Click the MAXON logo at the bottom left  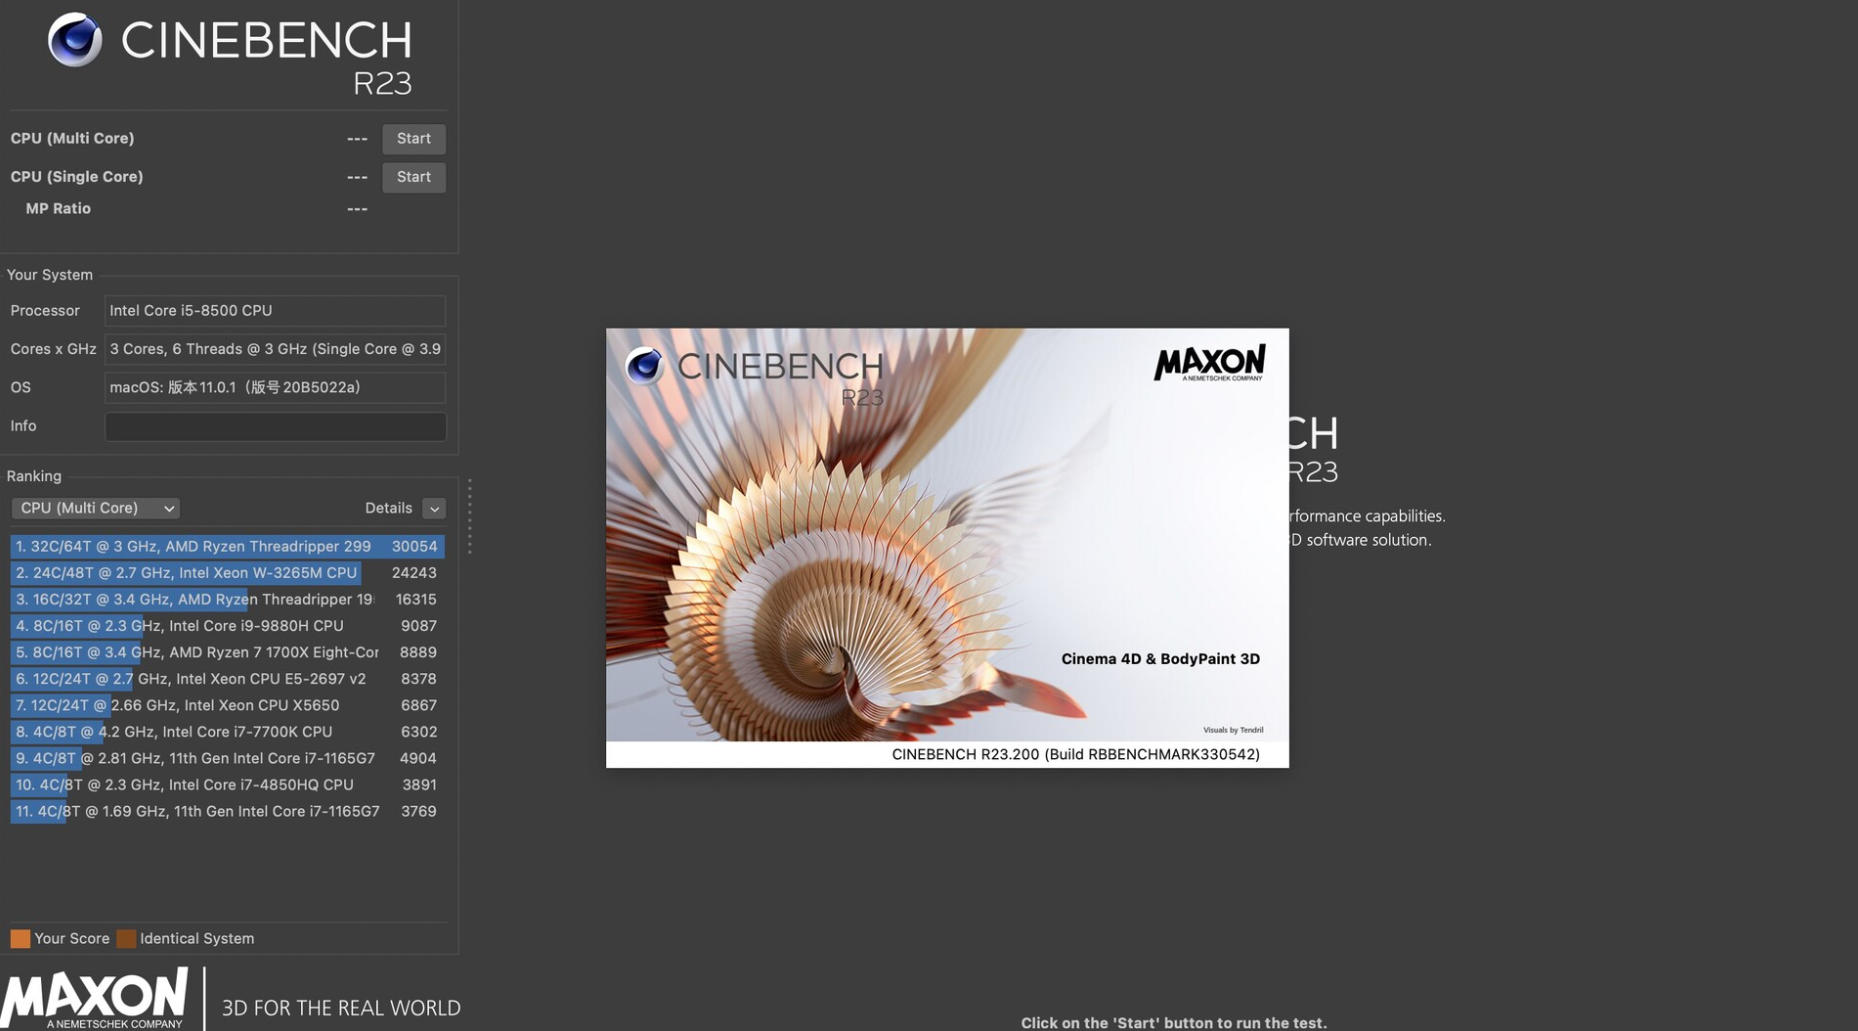pyautogui.click(x=95, y=997)
